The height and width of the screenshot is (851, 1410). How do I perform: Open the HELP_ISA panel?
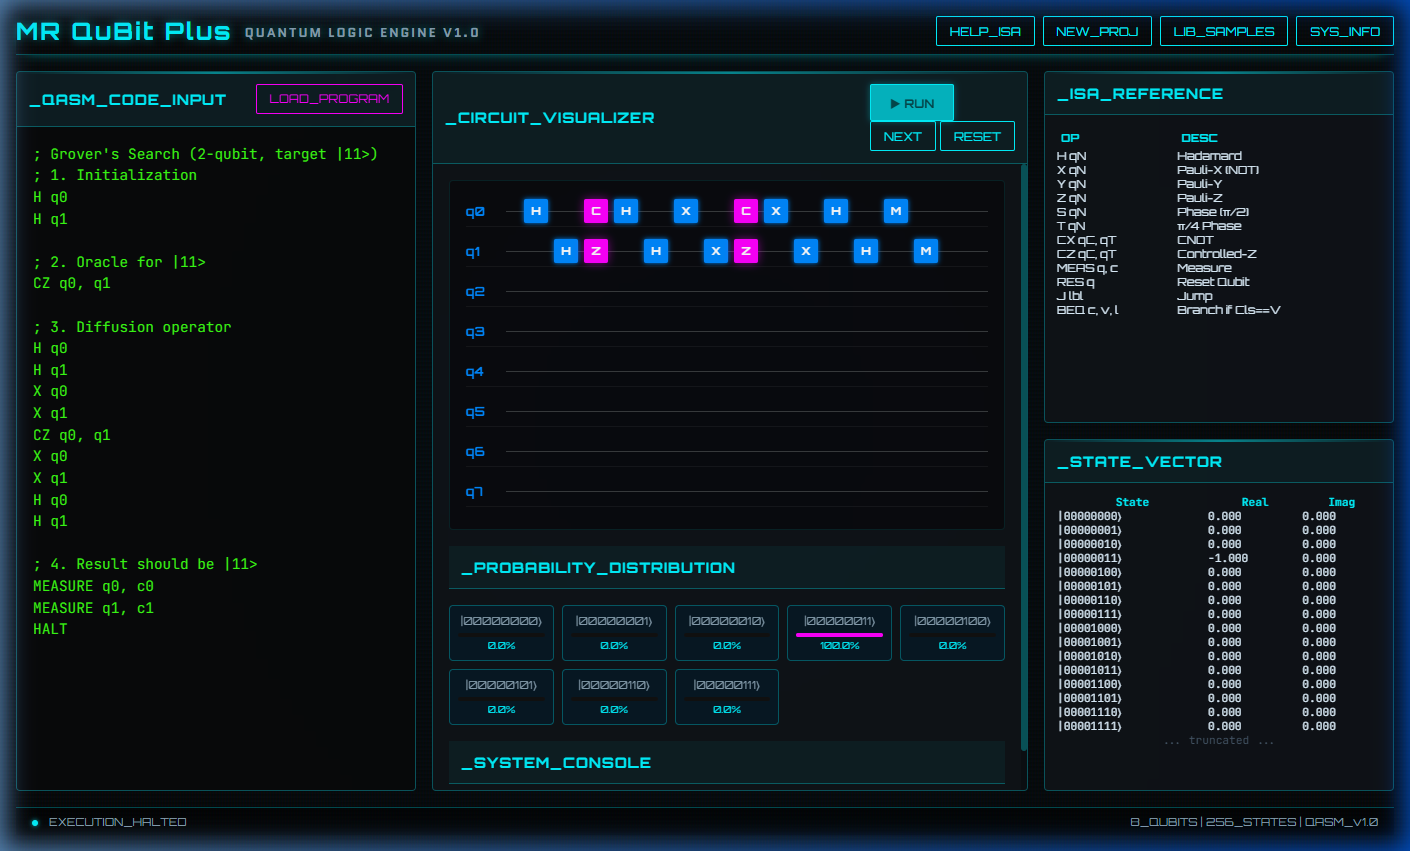[x=985, y=31]
